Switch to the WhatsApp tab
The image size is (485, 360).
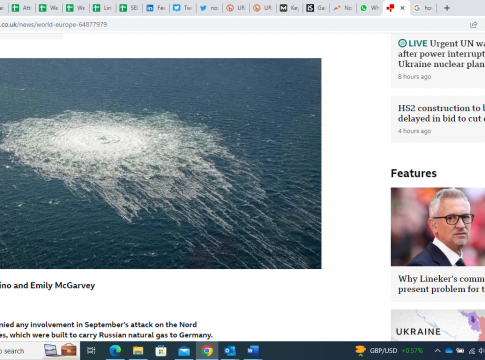click(x=369, y=8)
